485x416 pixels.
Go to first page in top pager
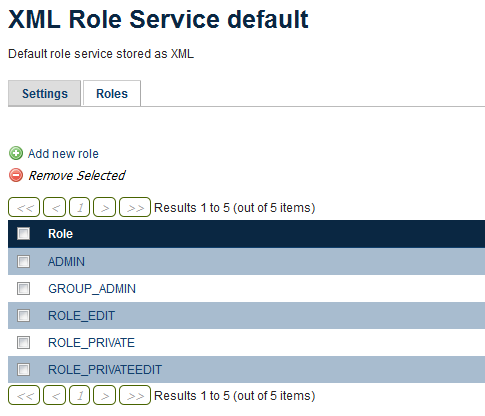click(x=24, y=207)
